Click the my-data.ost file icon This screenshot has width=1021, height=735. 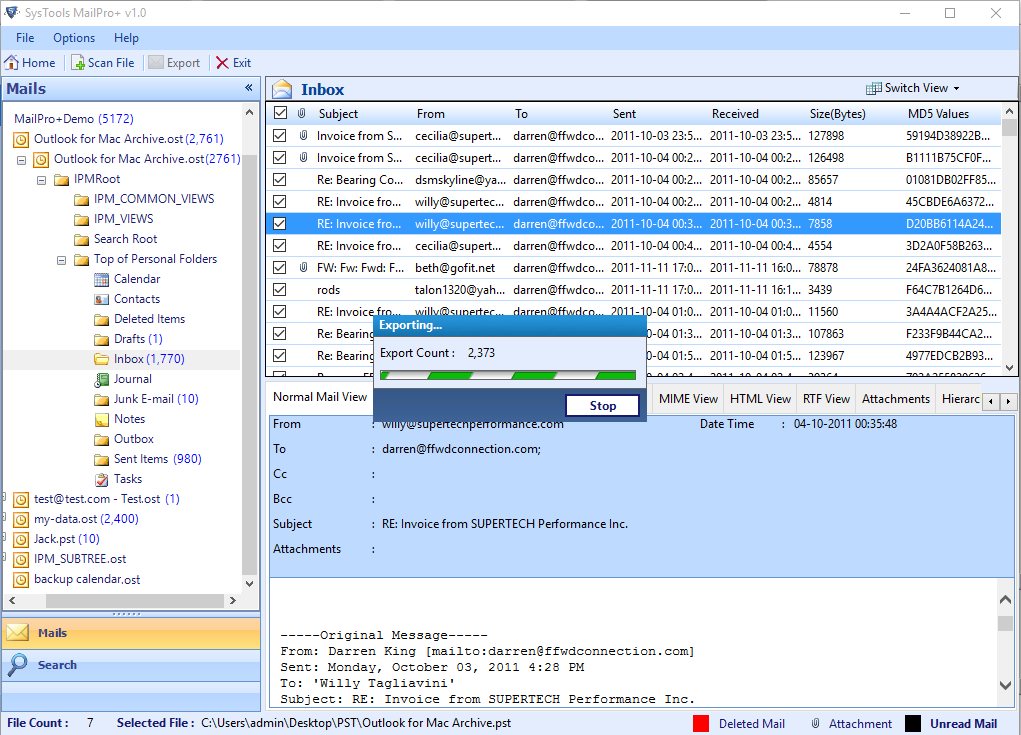pyautogui.click(x=21, y=520)
